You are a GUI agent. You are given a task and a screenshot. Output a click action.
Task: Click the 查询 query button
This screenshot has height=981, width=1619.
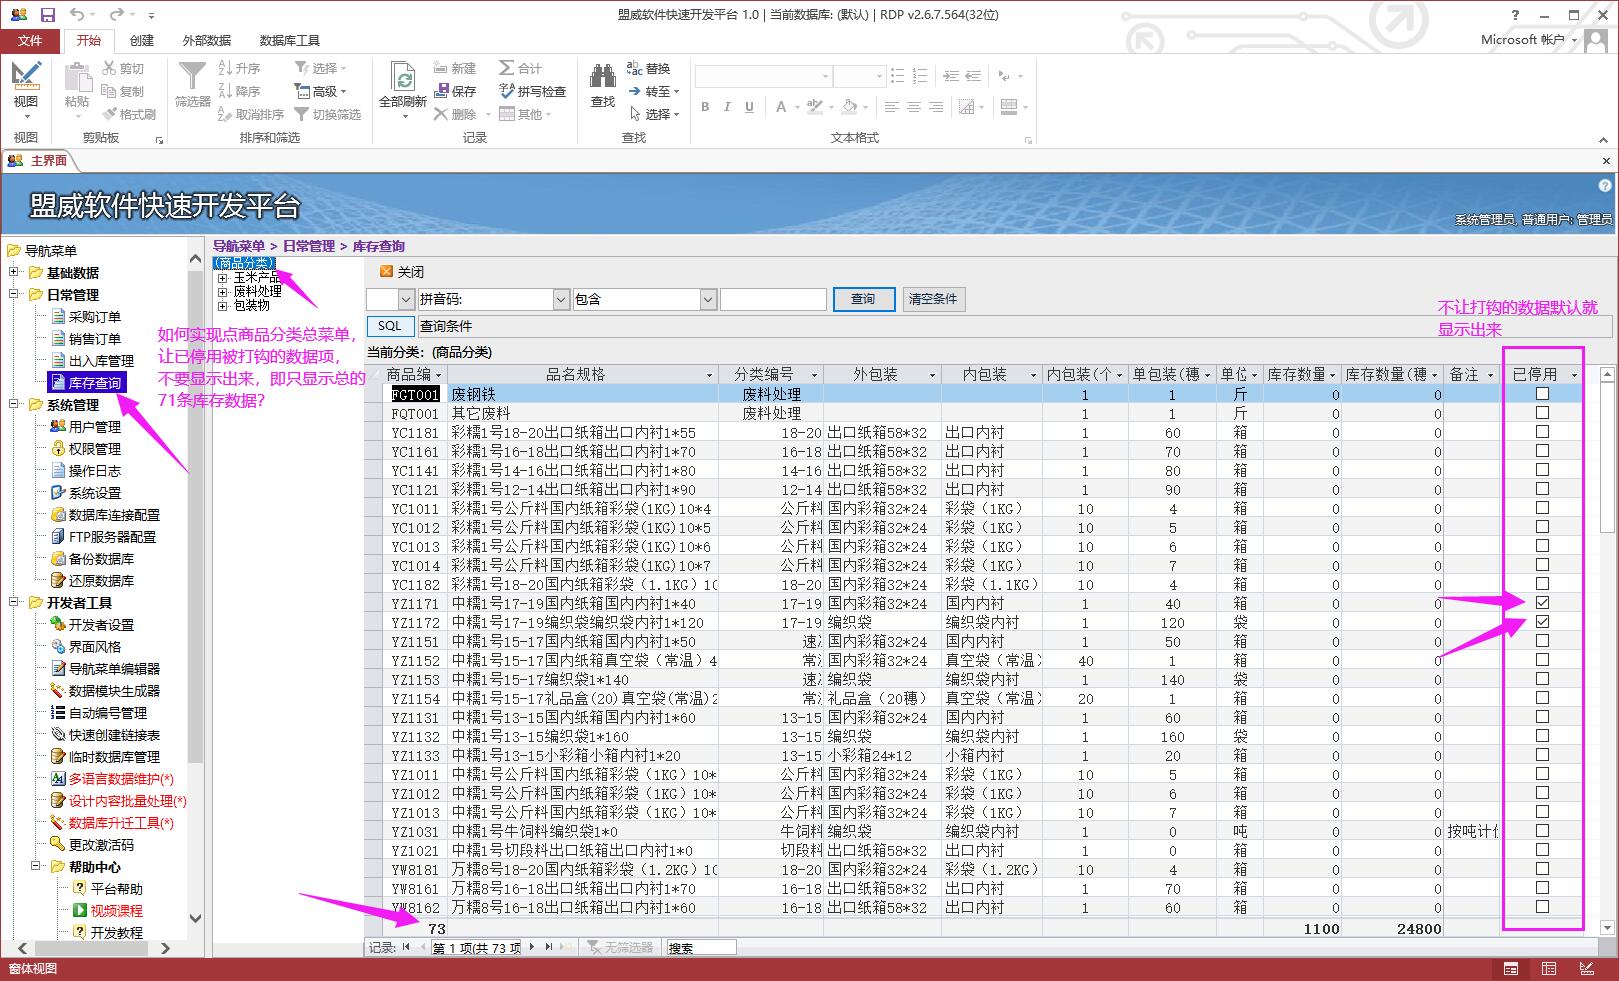(863, 299)
